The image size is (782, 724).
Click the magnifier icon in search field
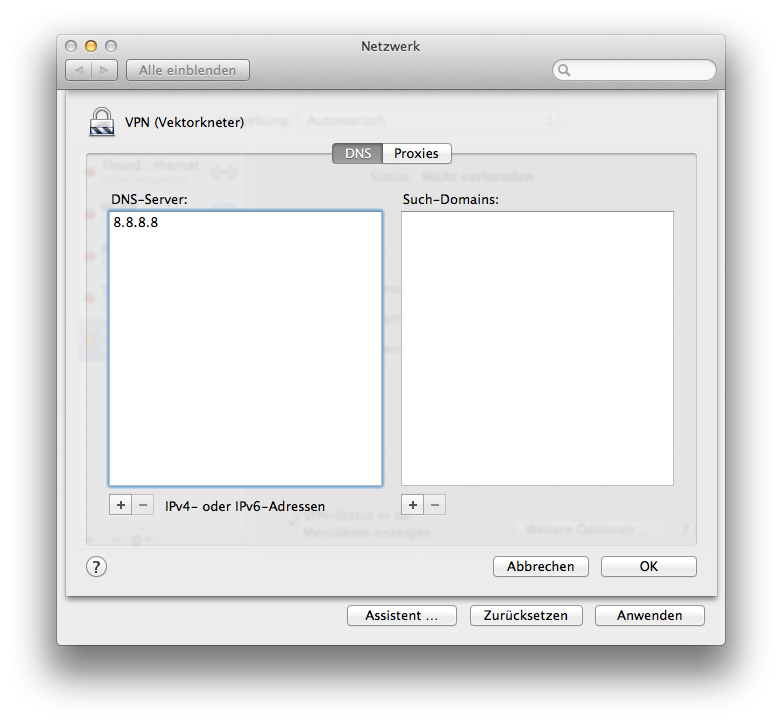click(564, 70)
